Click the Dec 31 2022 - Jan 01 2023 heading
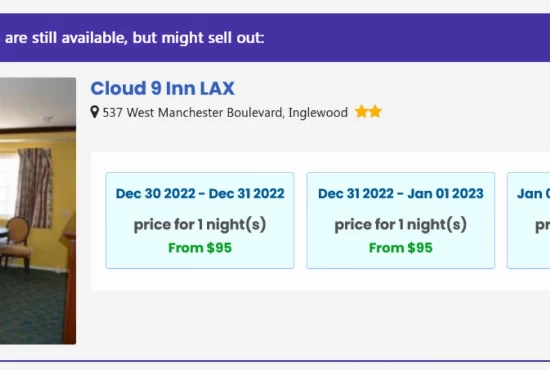550x370 pixels. click(401, 194)
